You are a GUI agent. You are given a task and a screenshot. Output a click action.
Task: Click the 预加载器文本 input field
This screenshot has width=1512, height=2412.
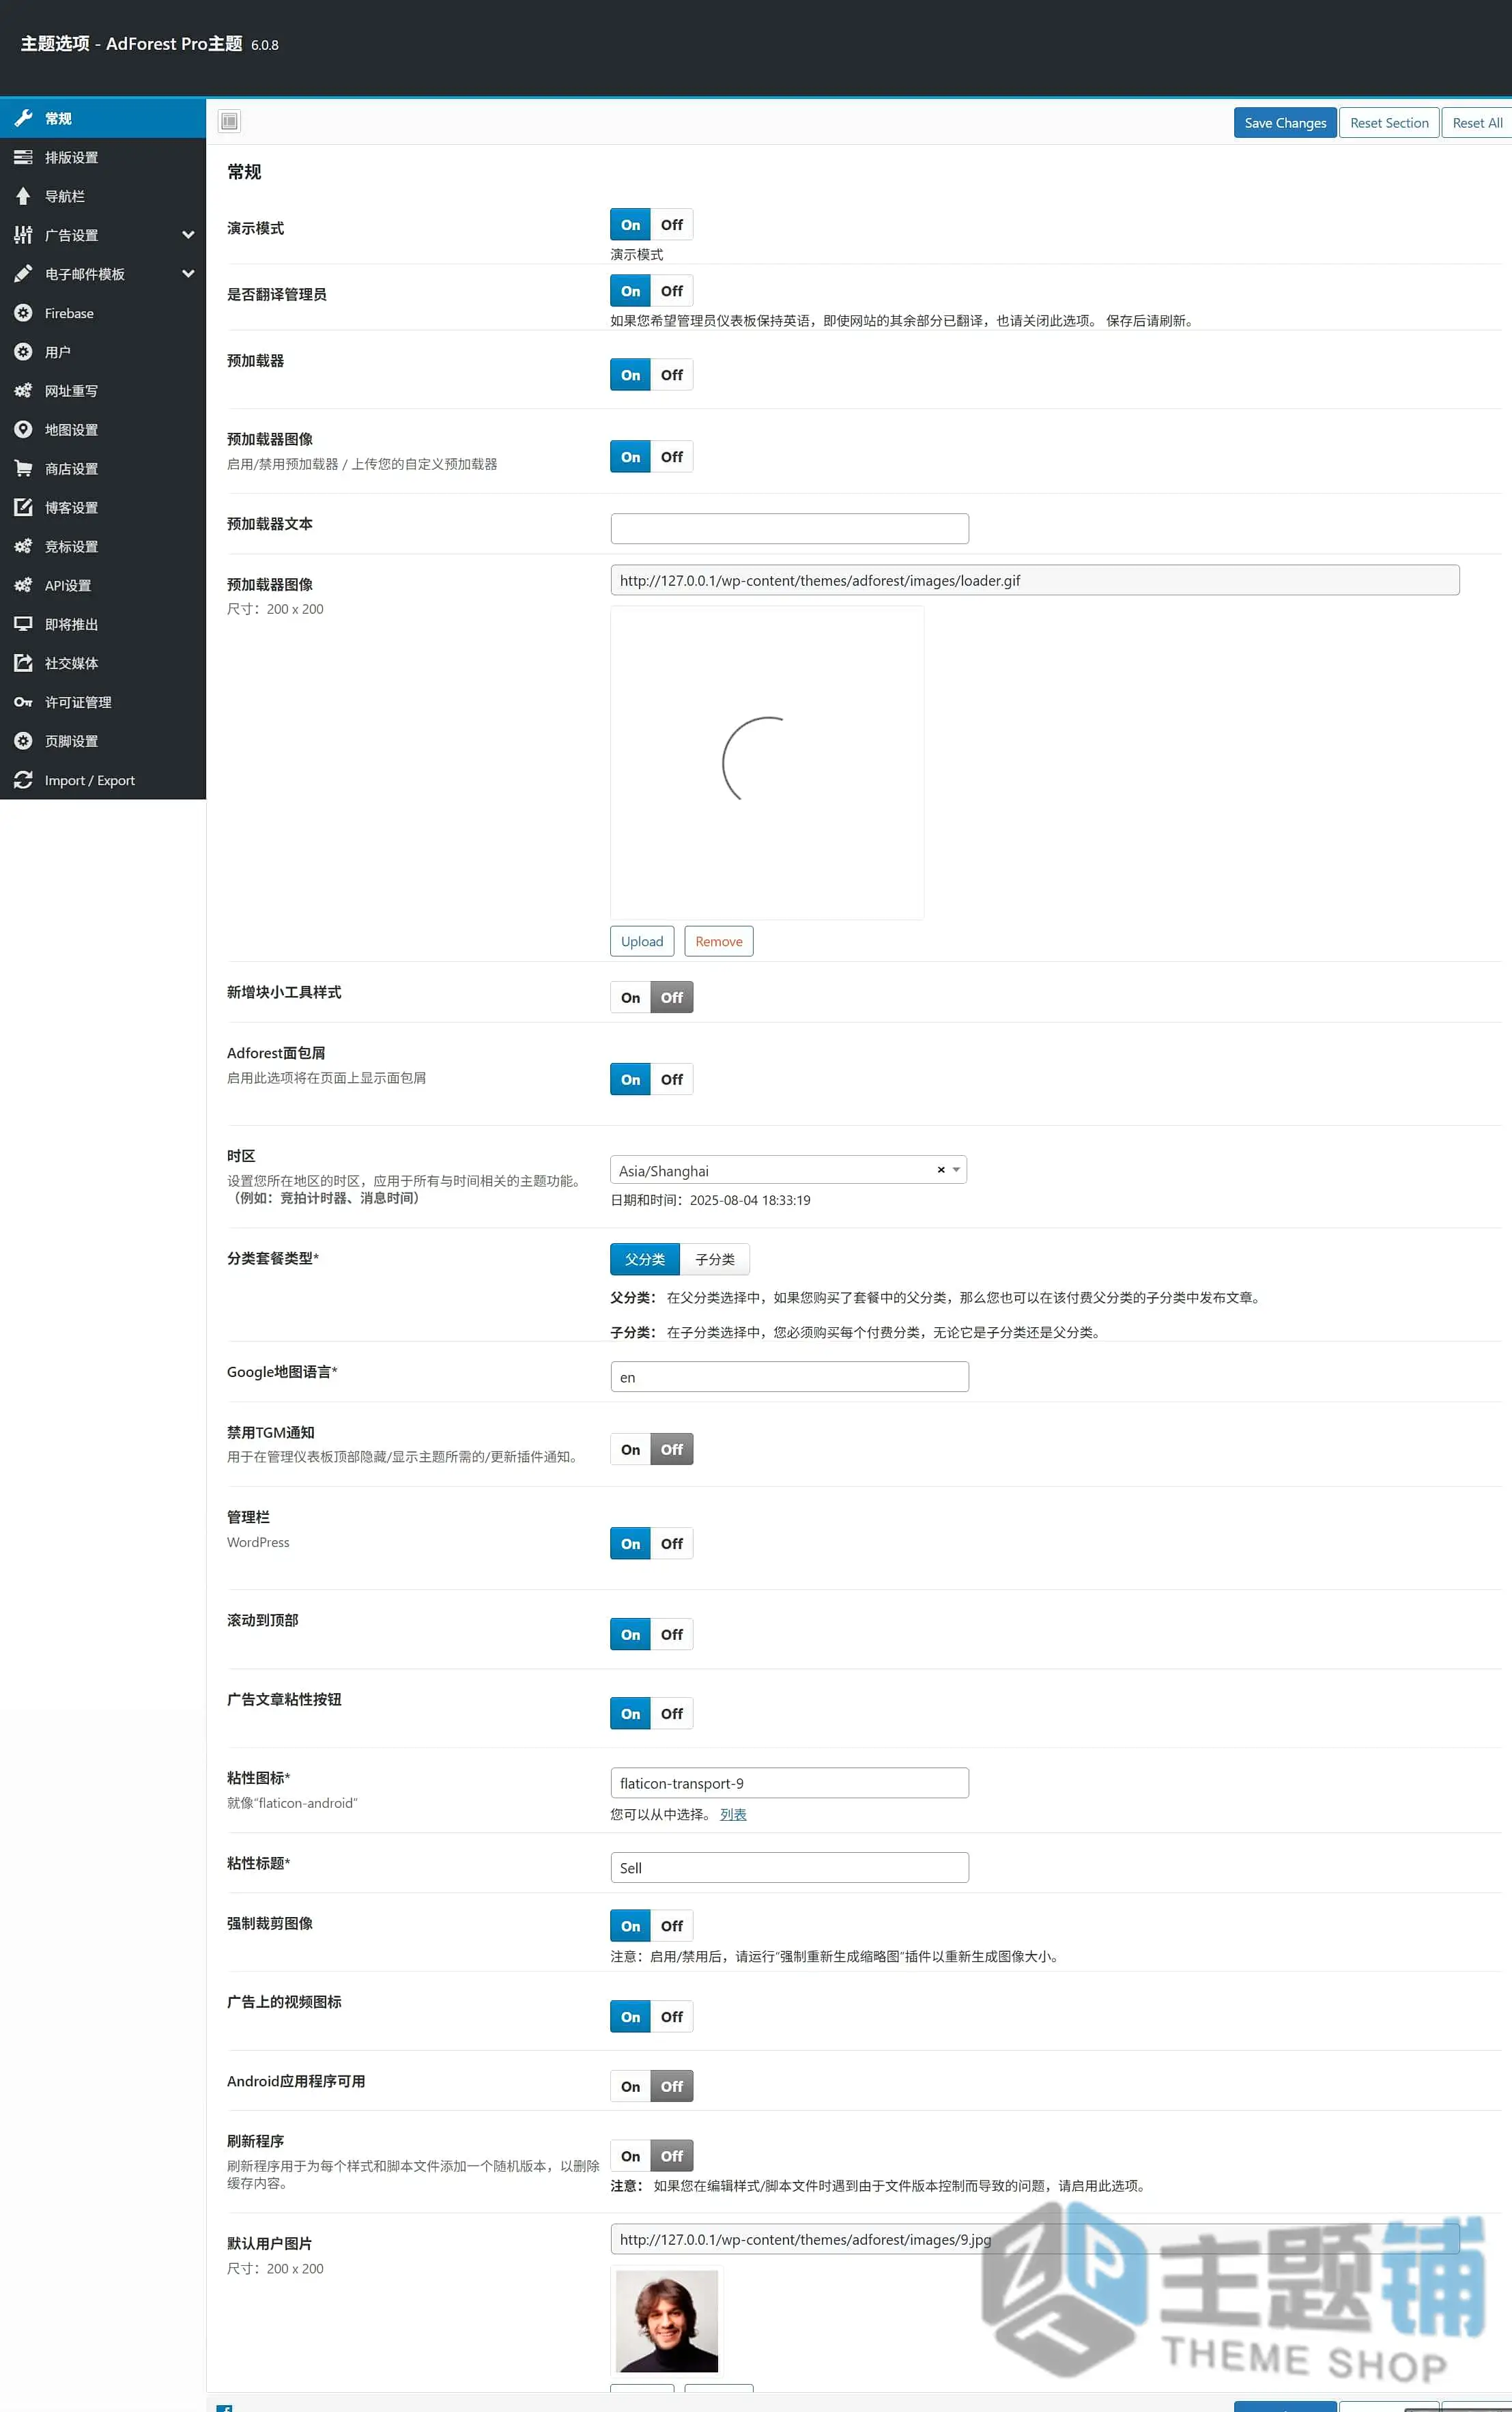pyautogui.click(x=790, y=529)
